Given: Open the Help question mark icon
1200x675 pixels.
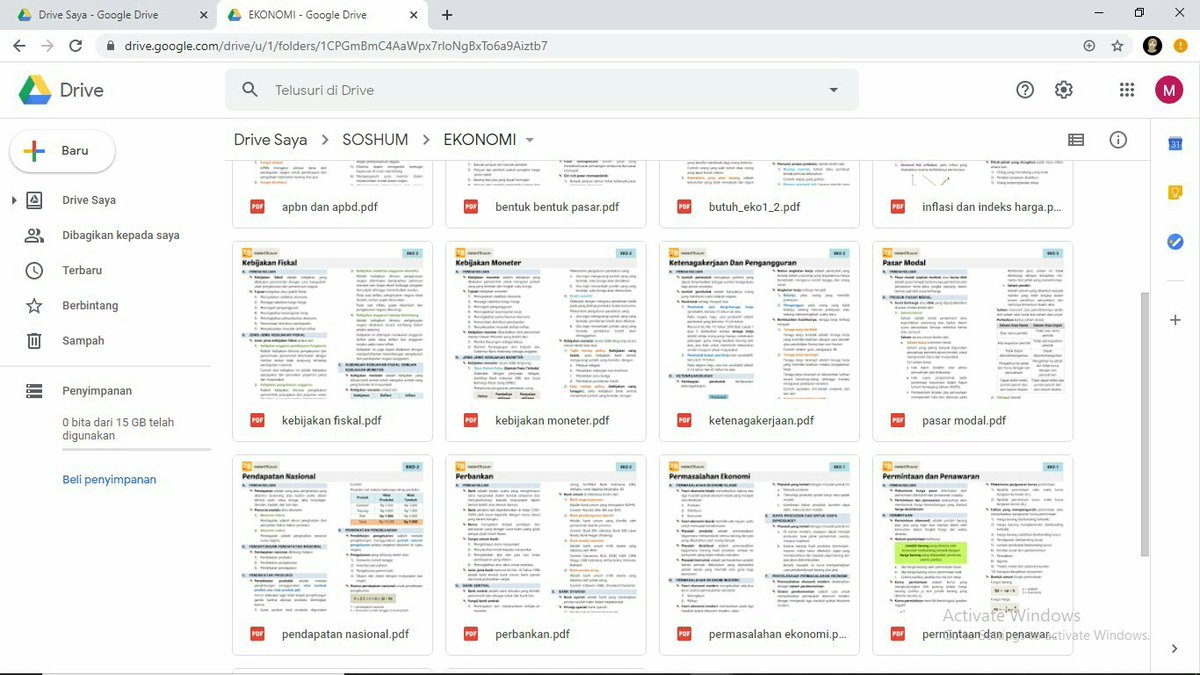Looking at the screenshot, I should (x=1025, y=90).
